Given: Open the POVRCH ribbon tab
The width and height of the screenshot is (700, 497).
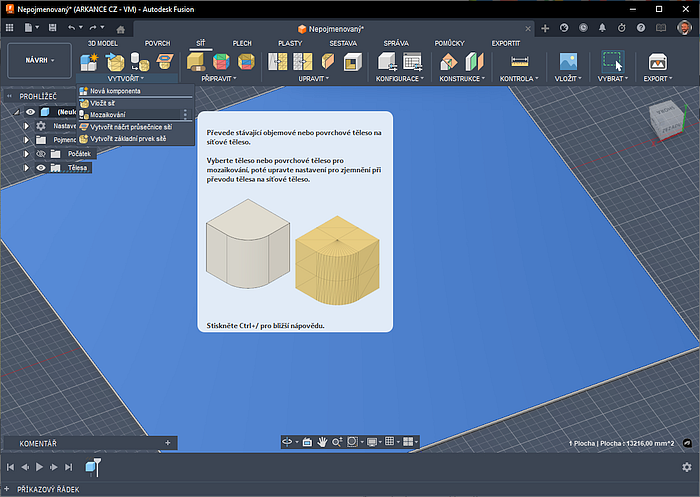Looking at the screenshot, I should [x=157, y=44].
